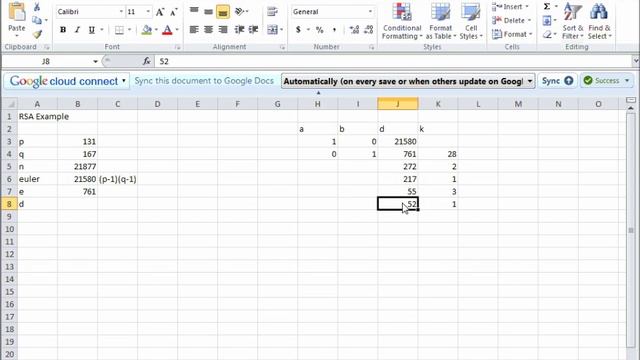Select column J header

(398, 104)
